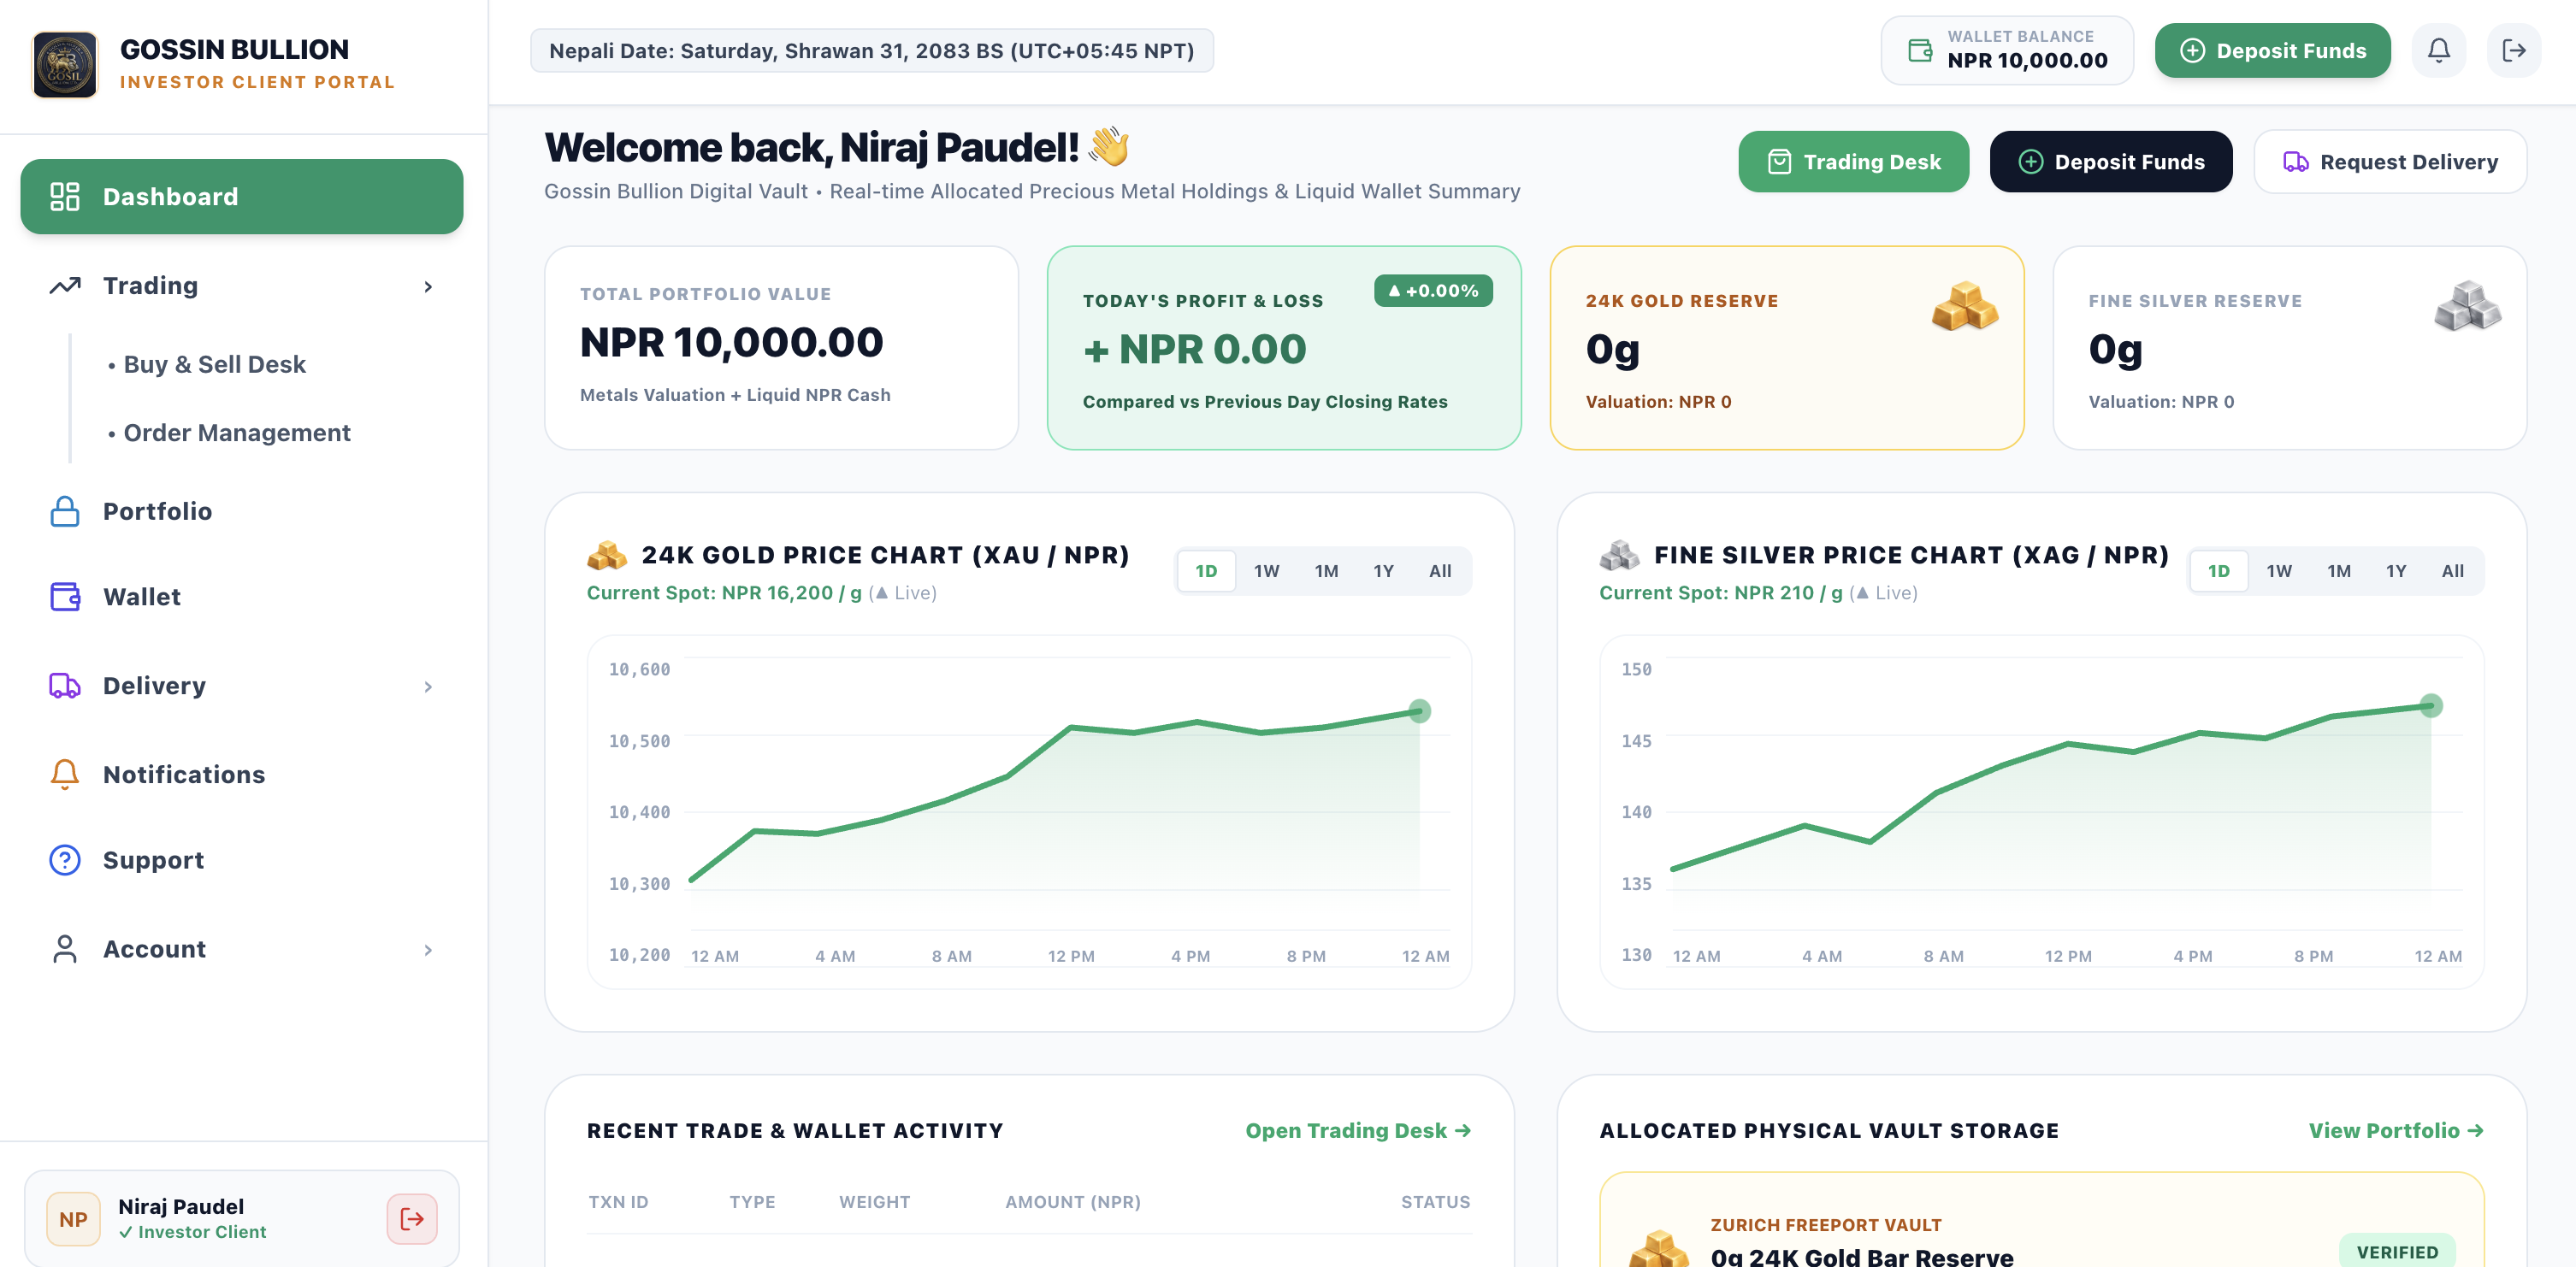2576x1267 pixels.
Task: Click the sidebar Portfolio lock icon
Action: tap(65, 511)
